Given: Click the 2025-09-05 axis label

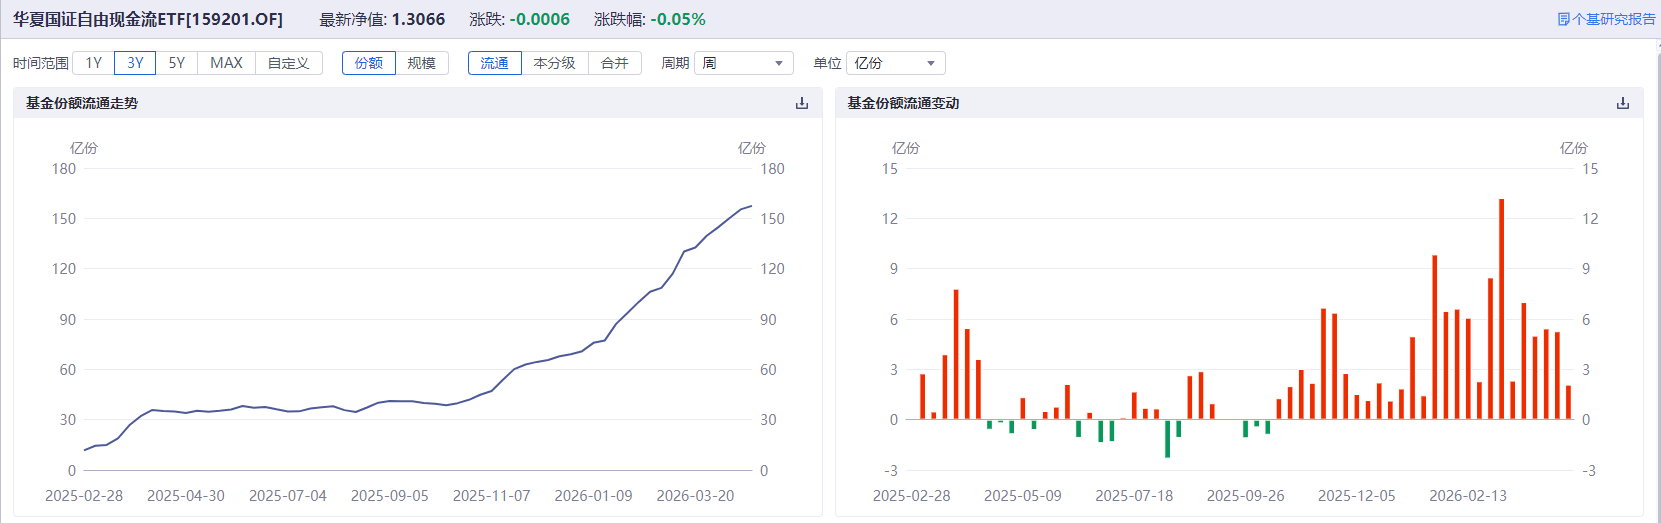Looking at the screenshot, I should click(390, 496).
